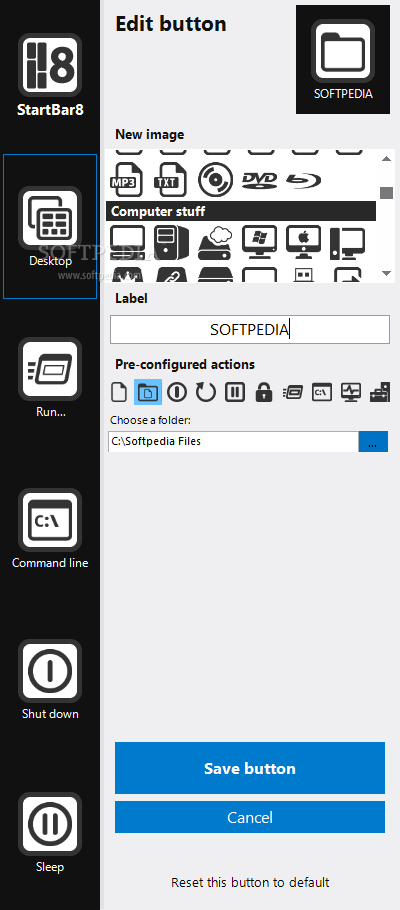Click the Choose a folder path field
The width and height of the screenshot is (400, 910).
[x=233, y=441]
